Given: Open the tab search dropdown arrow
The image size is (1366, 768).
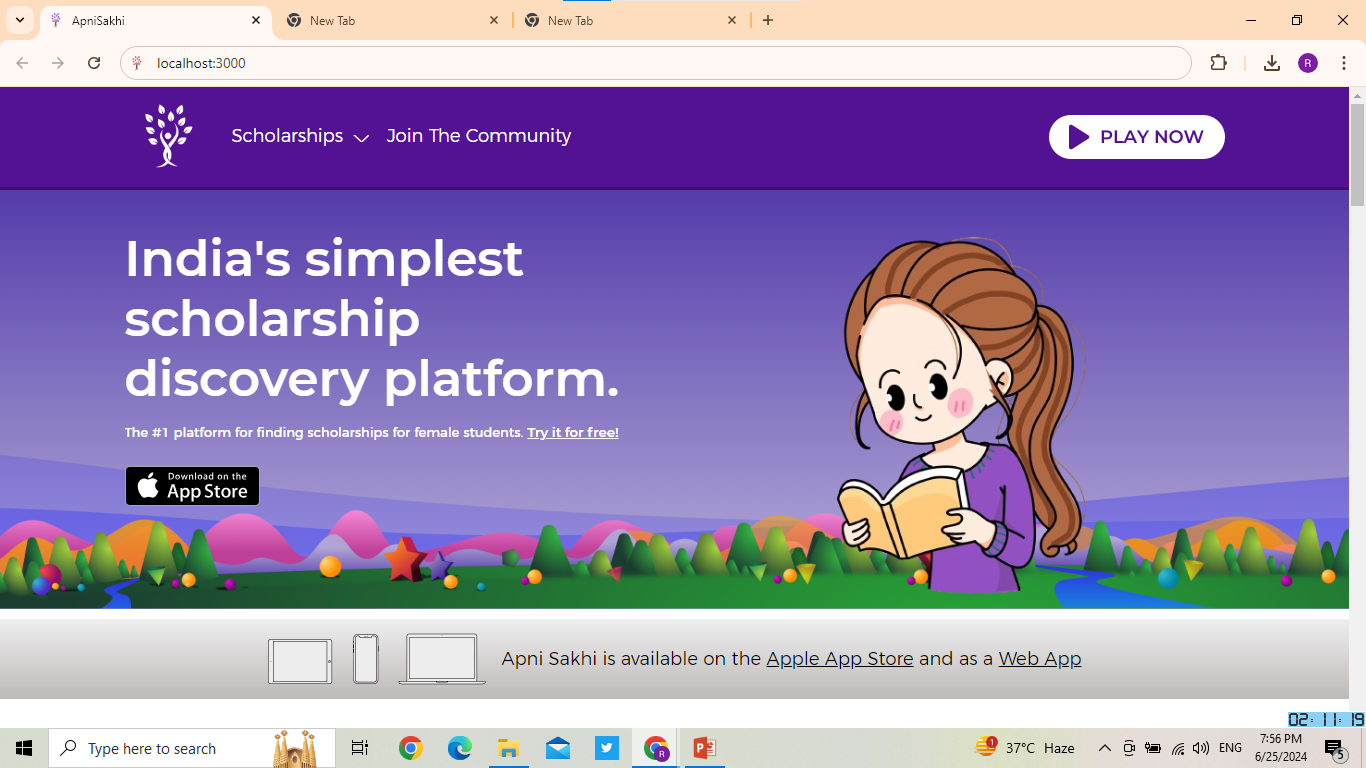Looking at the screenshot, I should pos(19,20).
